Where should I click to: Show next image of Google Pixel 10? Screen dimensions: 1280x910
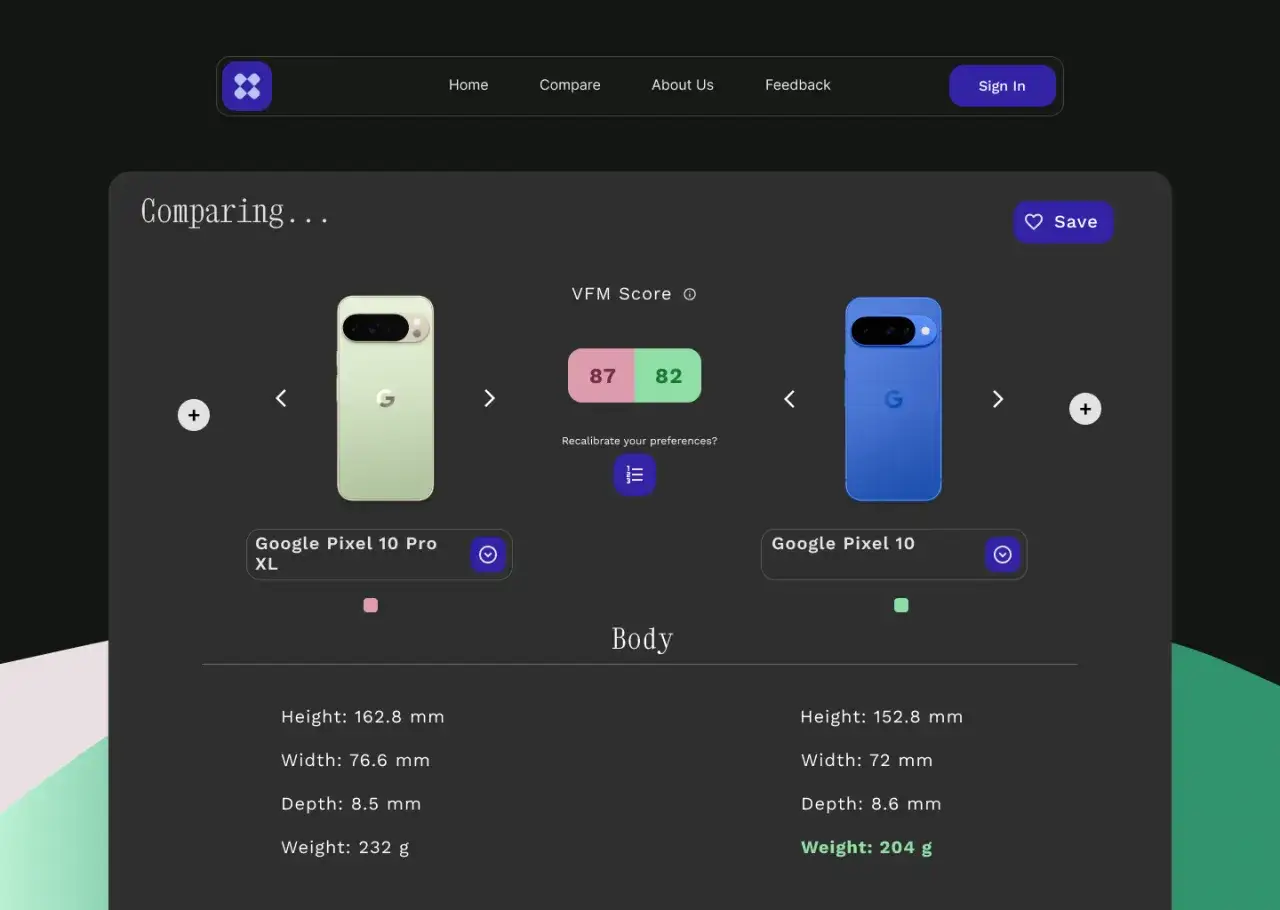pyautogui.click(x=997, y=399)
